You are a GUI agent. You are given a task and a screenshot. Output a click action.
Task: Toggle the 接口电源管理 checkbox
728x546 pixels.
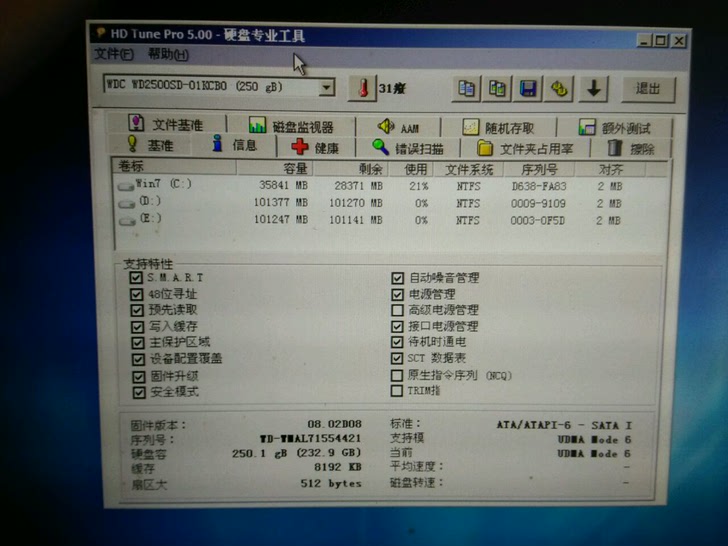click(x=397, y=326)
